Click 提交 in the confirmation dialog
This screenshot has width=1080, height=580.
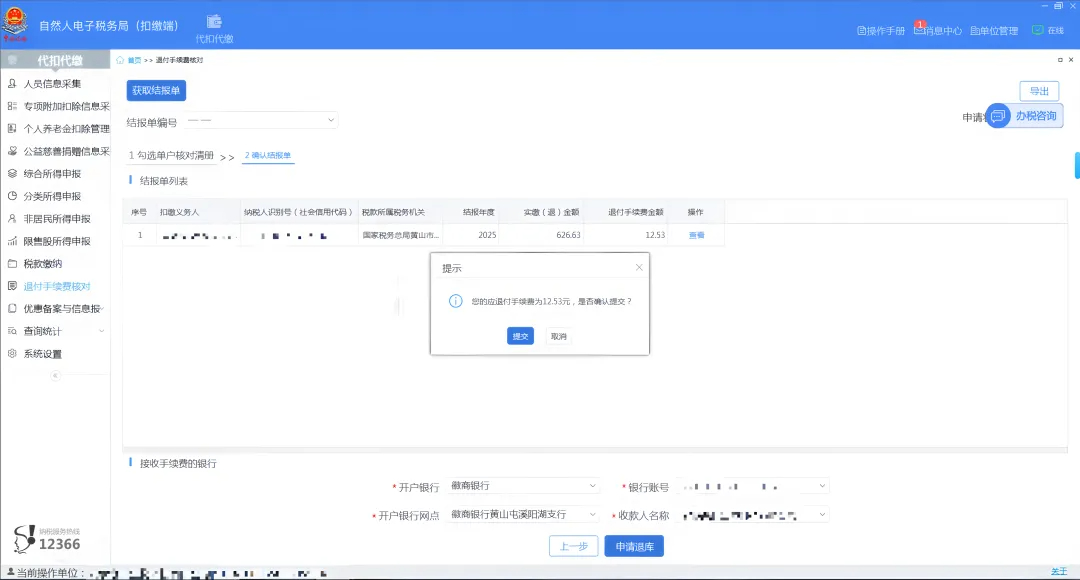520,336
